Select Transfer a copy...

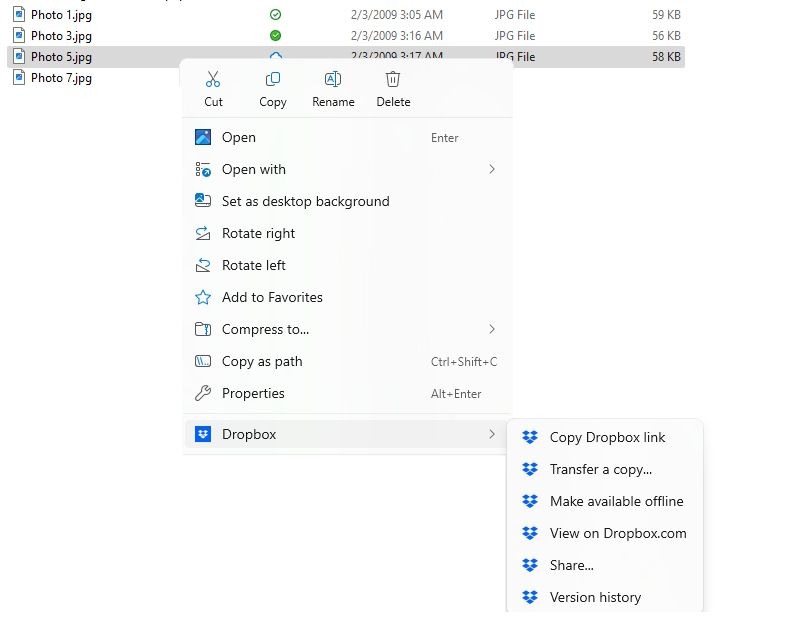coord(605,469)
